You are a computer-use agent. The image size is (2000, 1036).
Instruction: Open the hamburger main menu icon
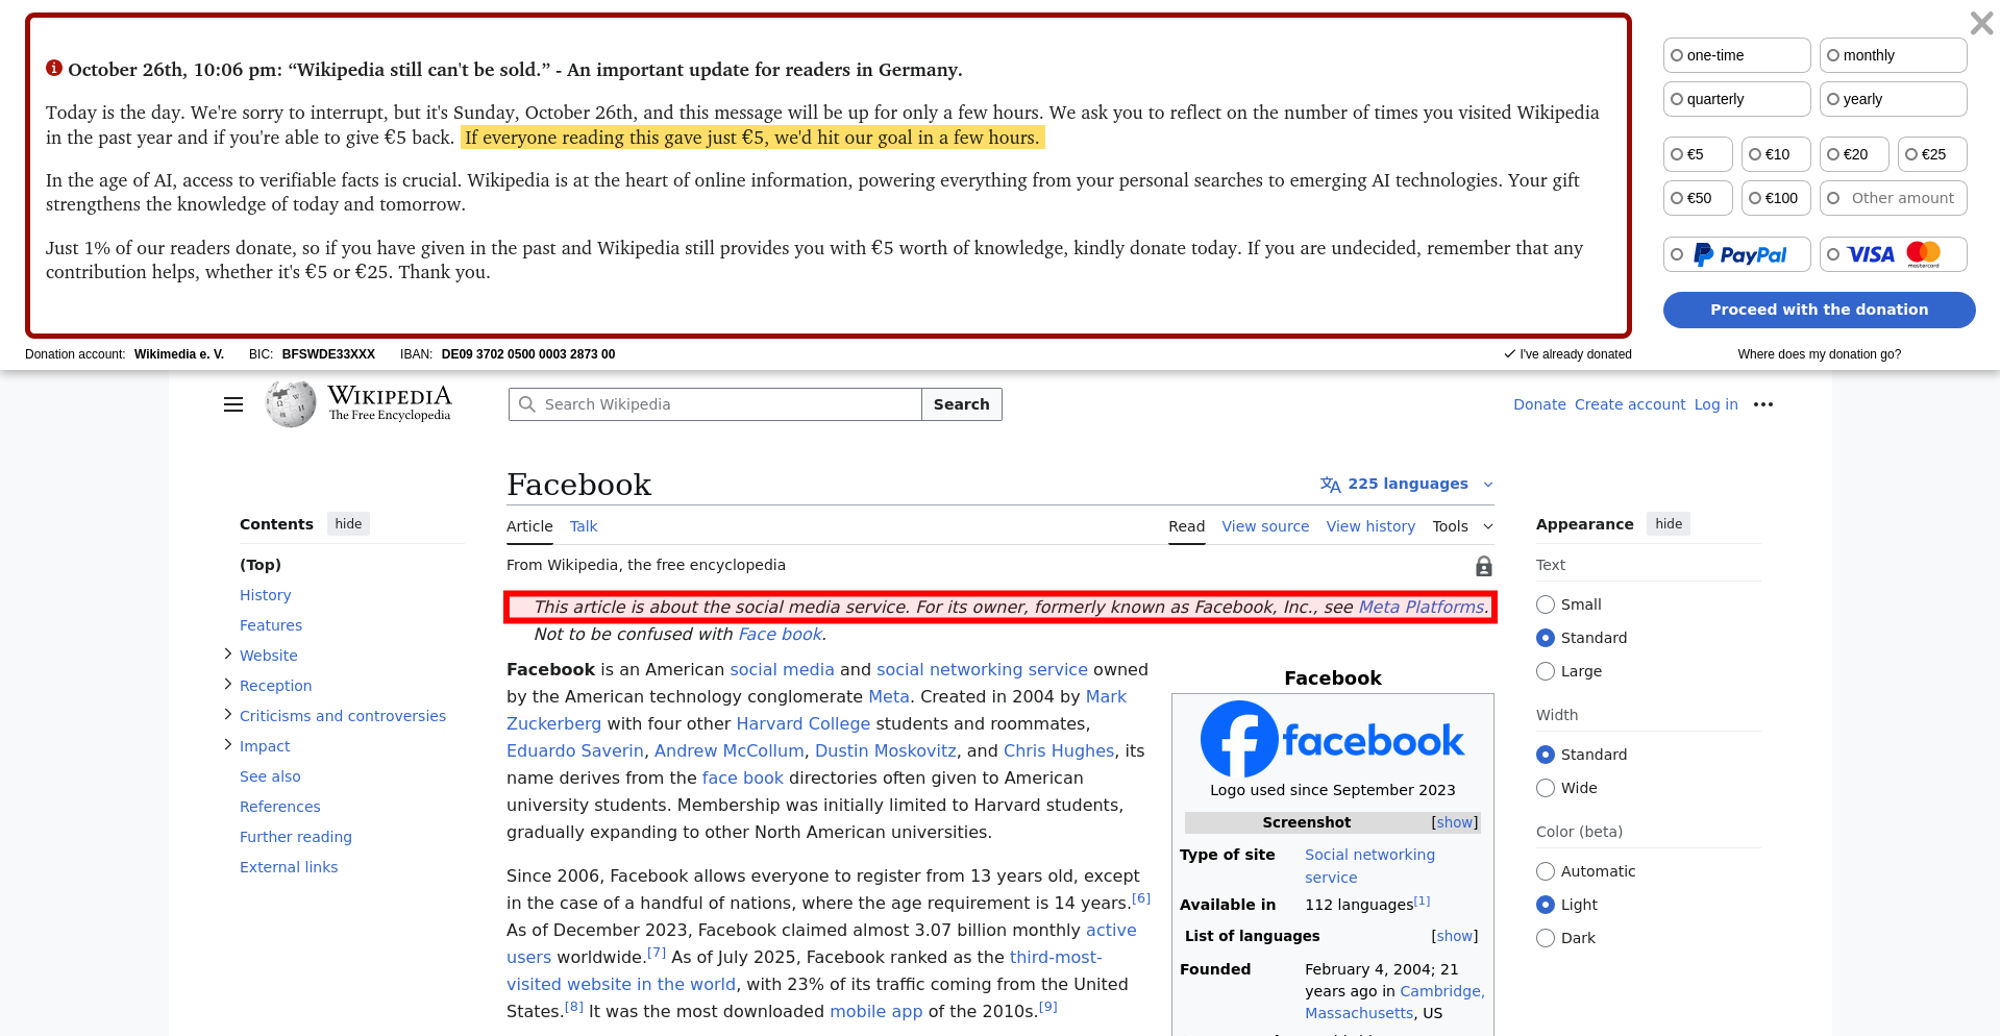pyautogui.click(x=233, y=404)
